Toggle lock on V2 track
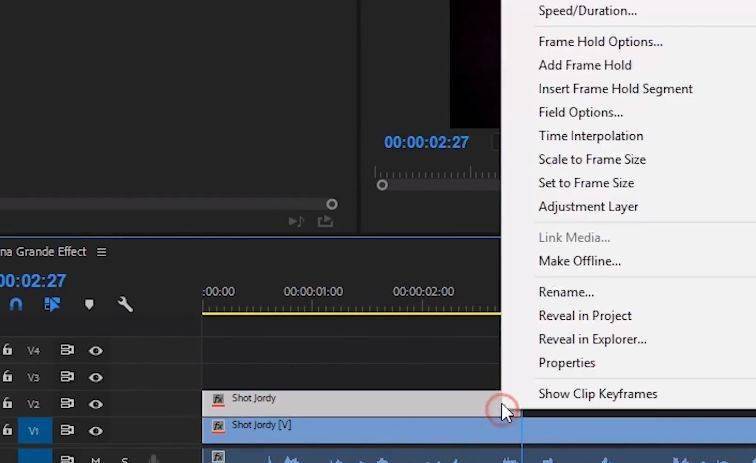 pyautogui.click(x=7, y=403)
